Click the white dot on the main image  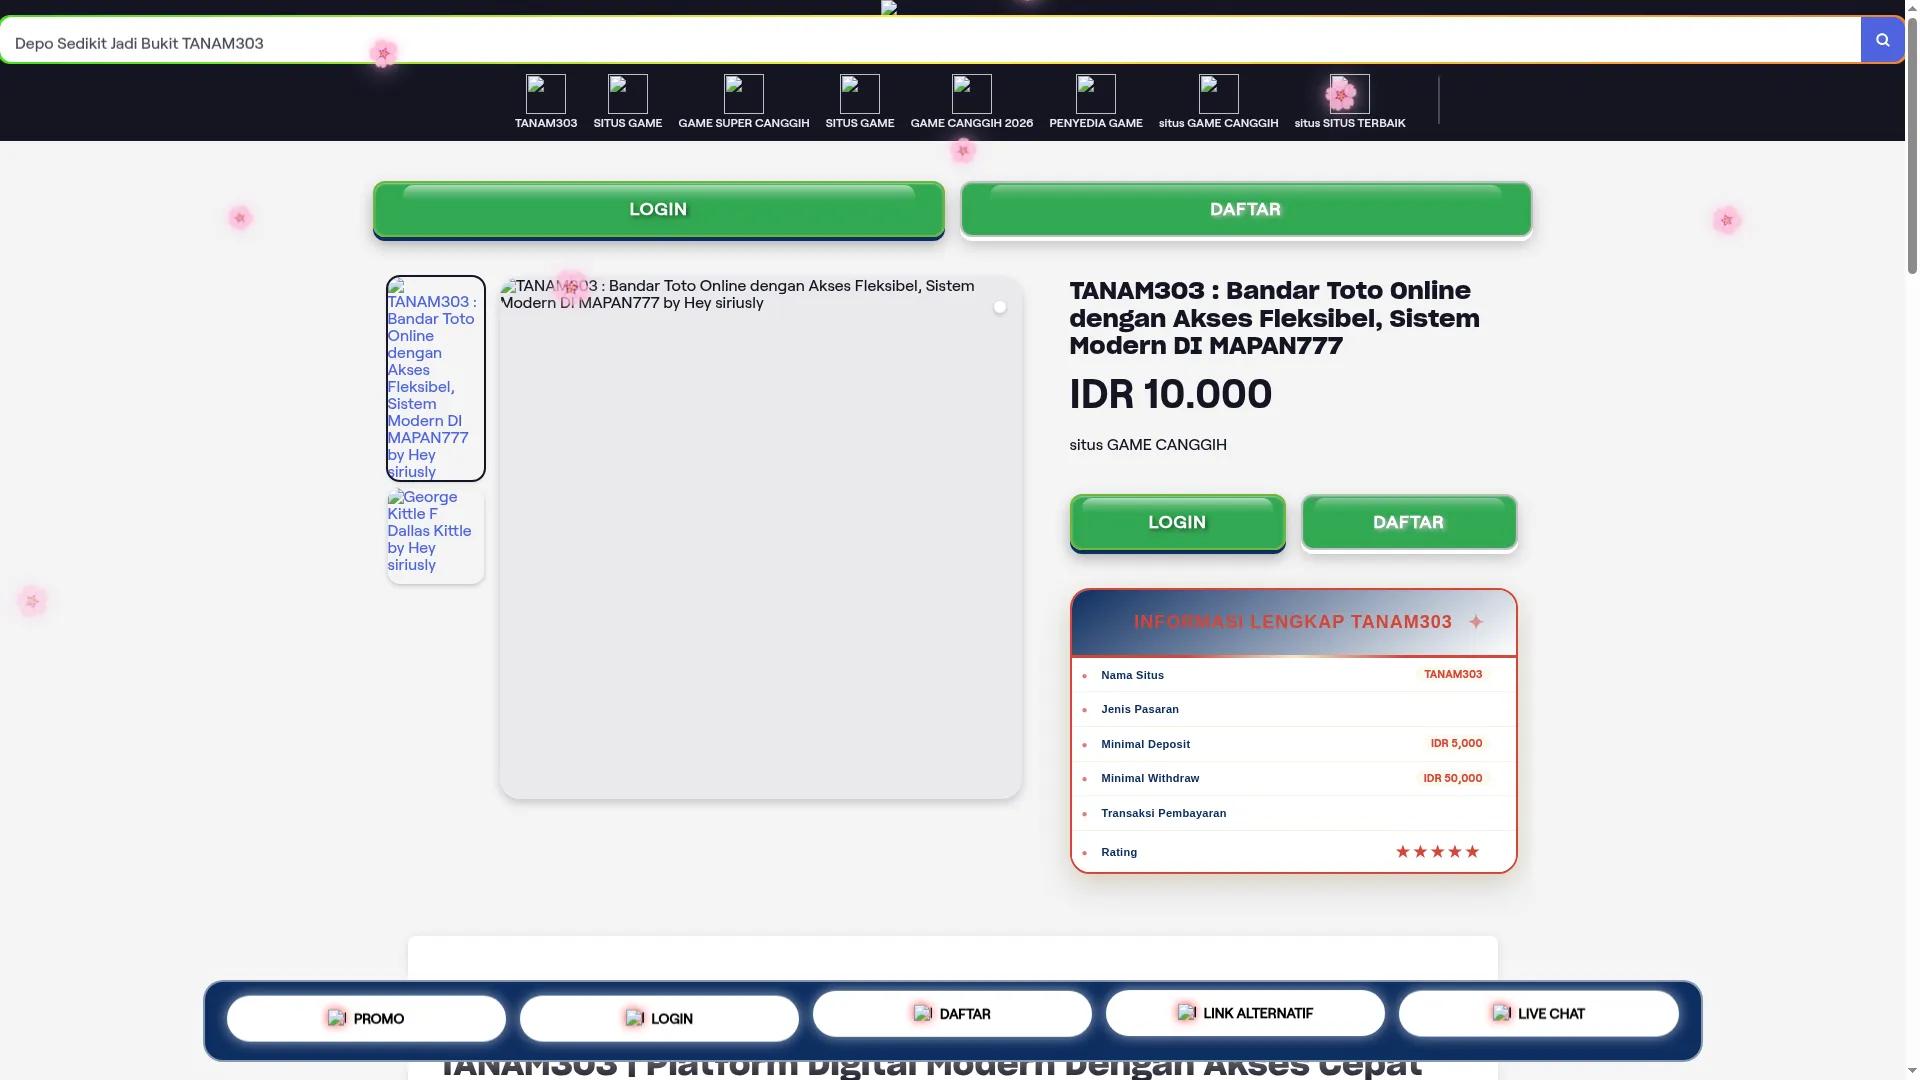[x=1000, y=307]
